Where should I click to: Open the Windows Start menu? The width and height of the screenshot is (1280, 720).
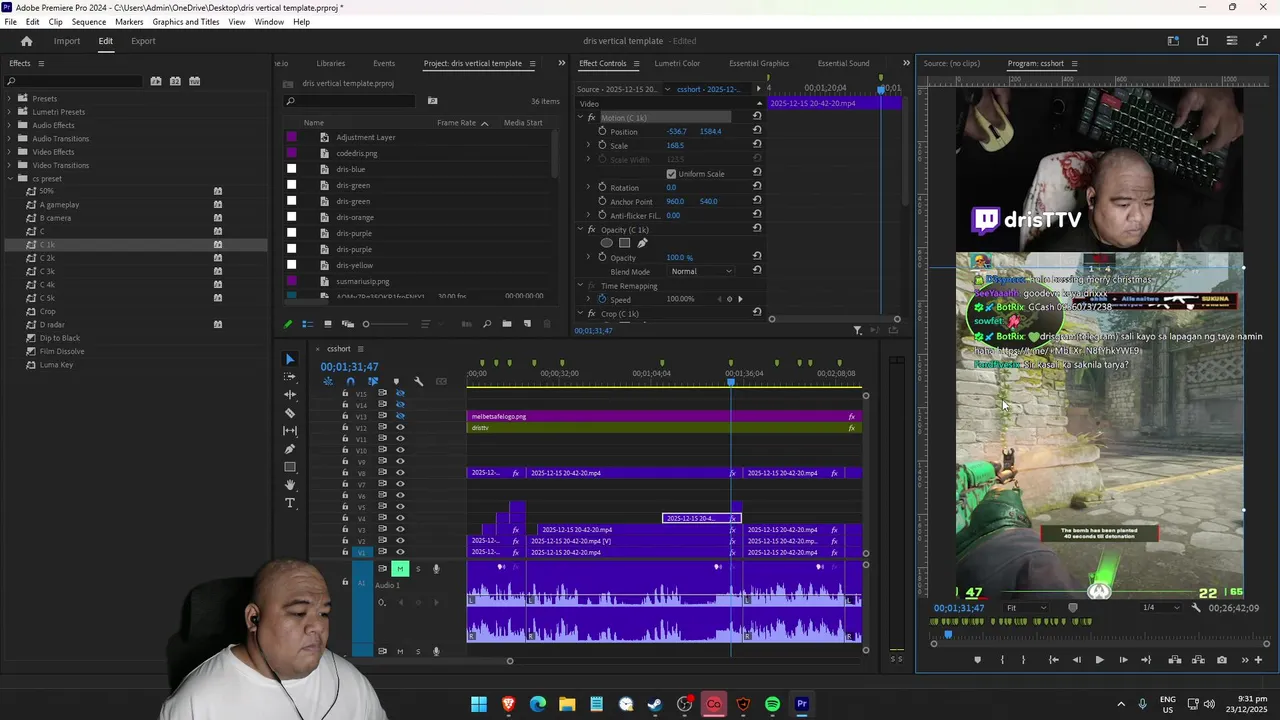[479, 704]
